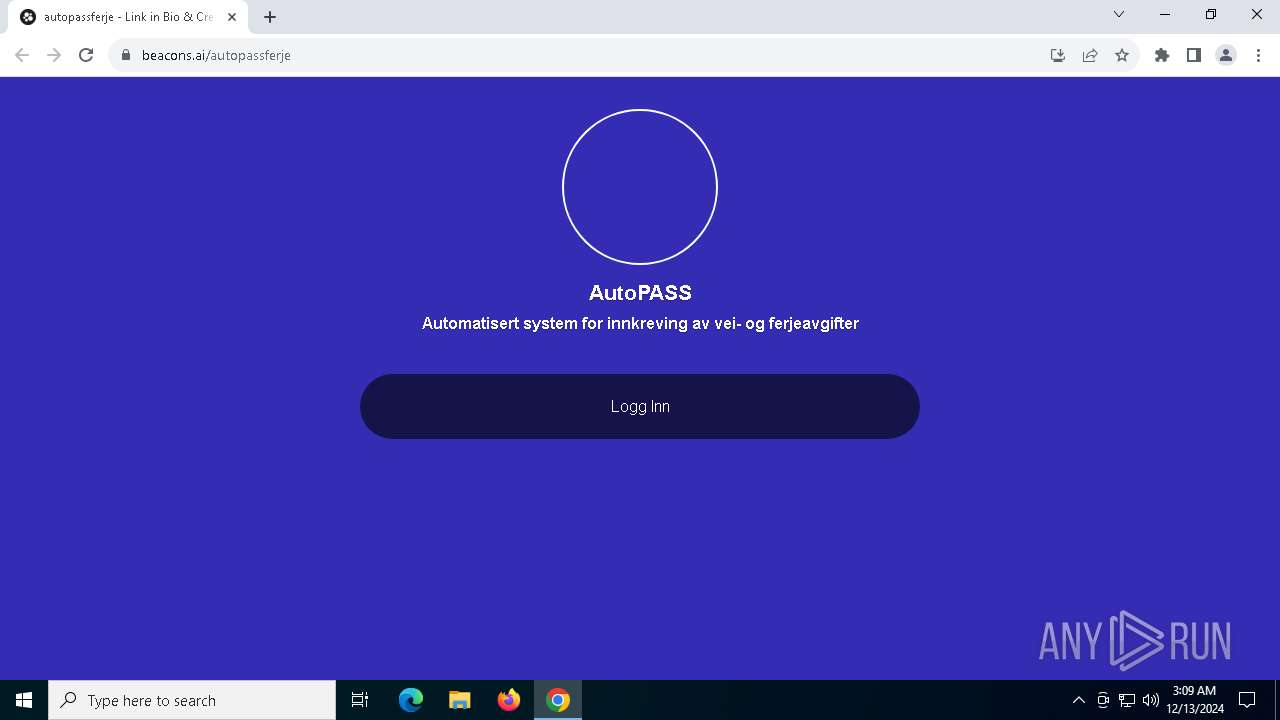Open a new tab with plus button
Image resolution: width=1280 pixels, height=720 pixels.
click(270, 17)
